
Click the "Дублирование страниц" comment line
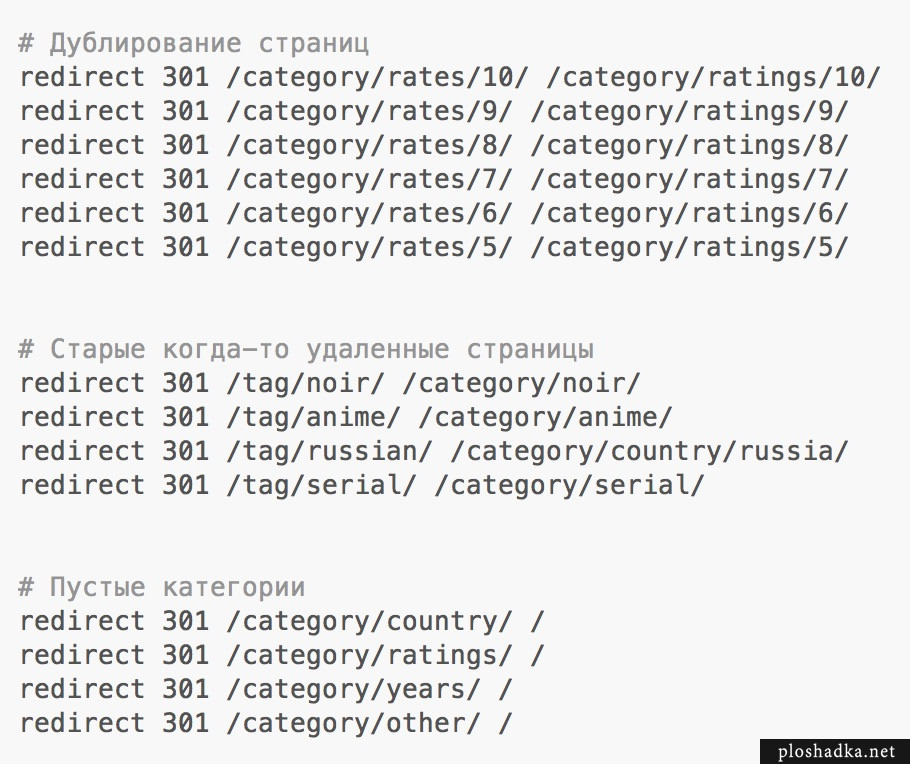click(x=194, y=44)
